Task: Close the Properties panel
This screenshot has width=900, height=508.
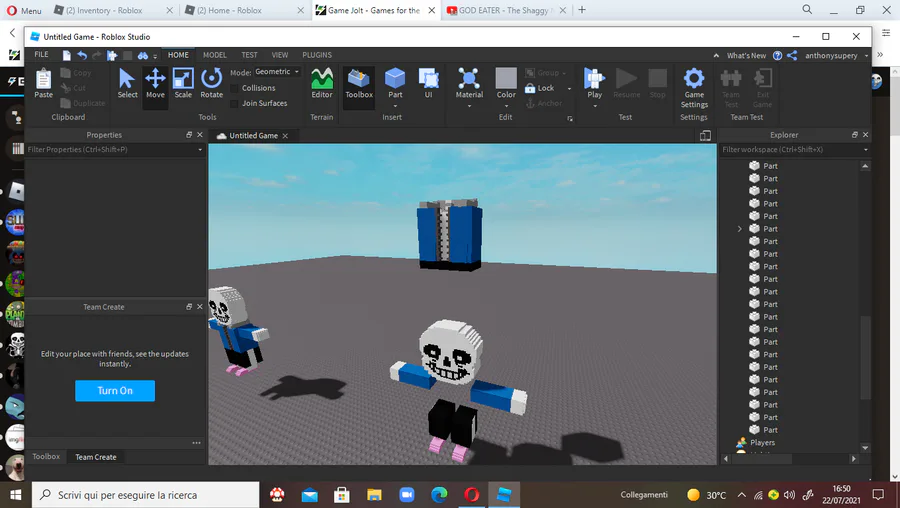Action: (x=200, y=135)
